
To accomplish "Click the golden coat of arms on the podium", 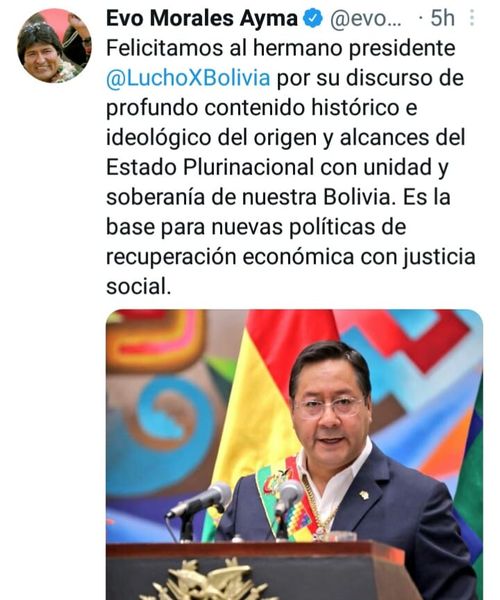I will 210,581.
